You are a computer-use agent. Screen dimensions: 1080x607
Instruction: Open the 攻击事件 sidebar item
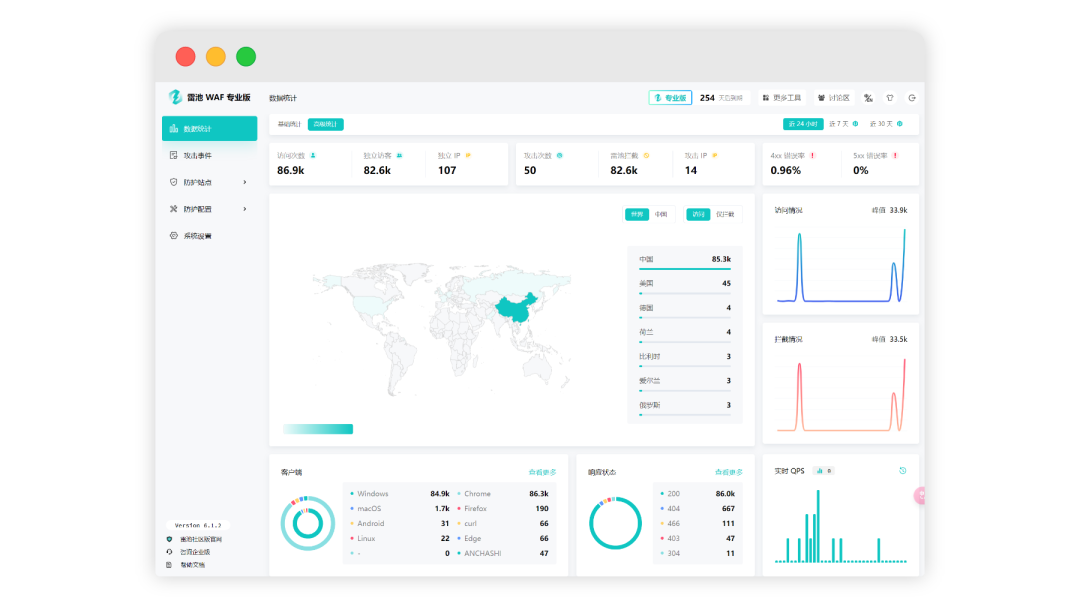(x=209, y=156)
